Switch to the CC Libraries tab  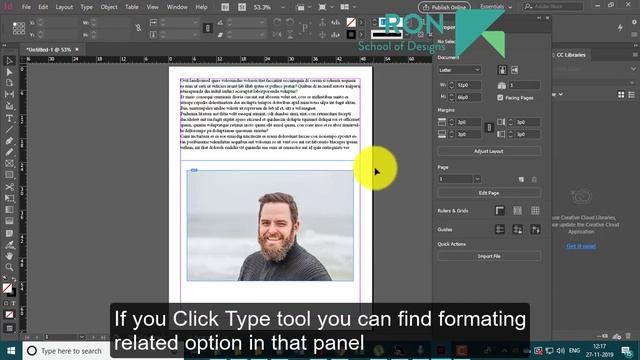[571, 55]
